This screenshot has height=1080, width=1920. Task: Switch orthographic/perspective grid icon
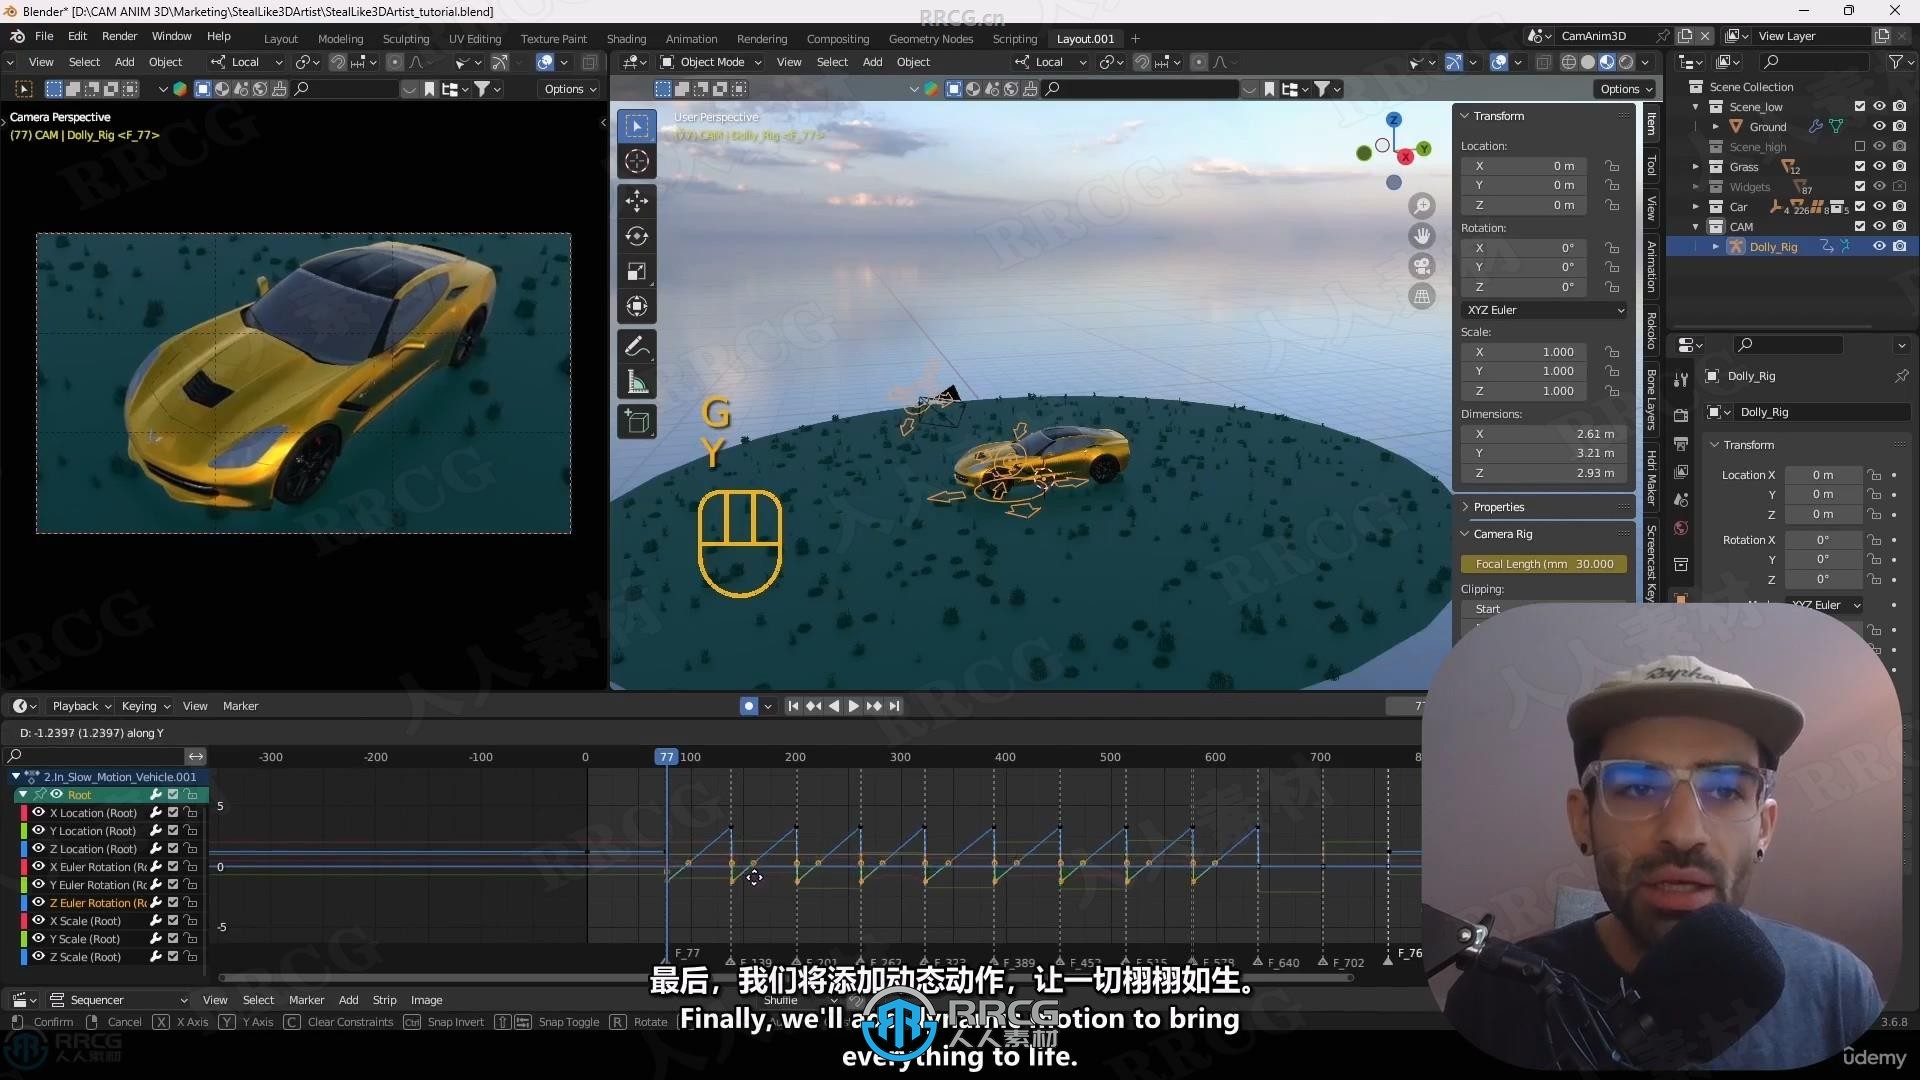(x=1421, y=296)
